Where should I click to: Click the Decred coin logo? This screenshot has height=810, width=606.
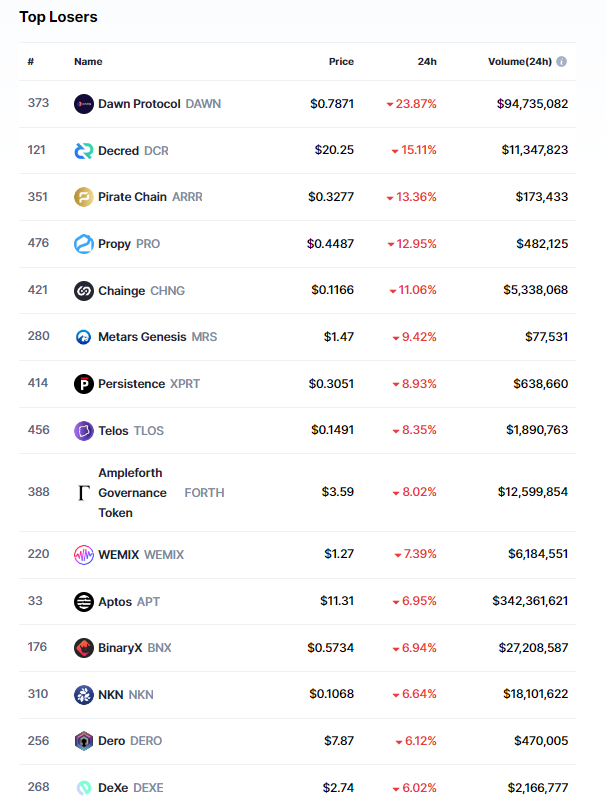click(x=84, y=151)
